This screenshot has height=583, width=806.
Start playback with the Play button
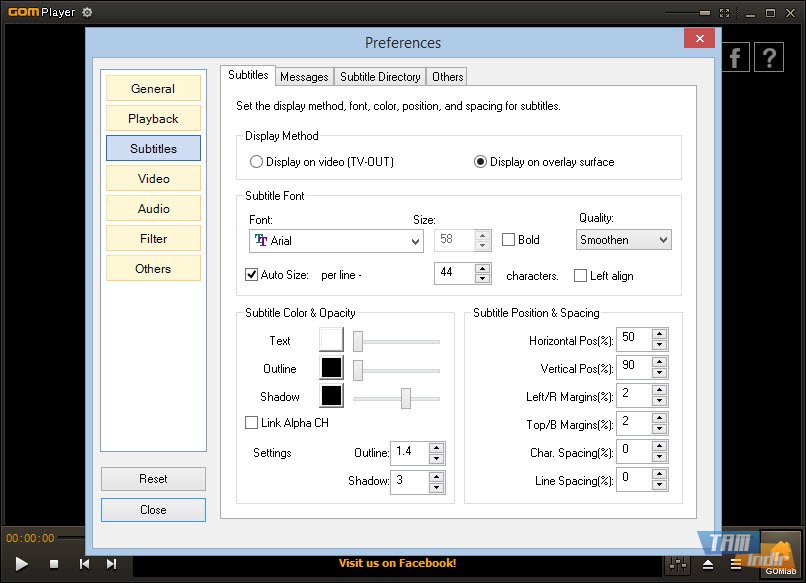21,564
